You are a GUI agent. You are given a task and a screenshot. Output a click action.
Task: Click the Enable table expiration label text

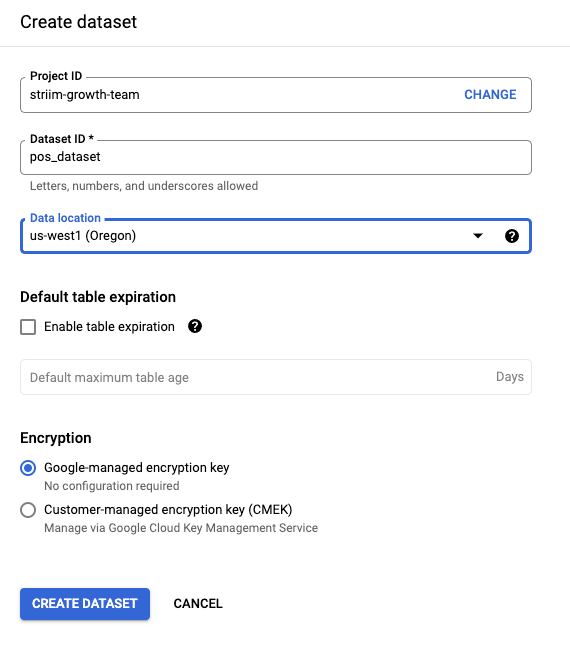tap(109, 327)
